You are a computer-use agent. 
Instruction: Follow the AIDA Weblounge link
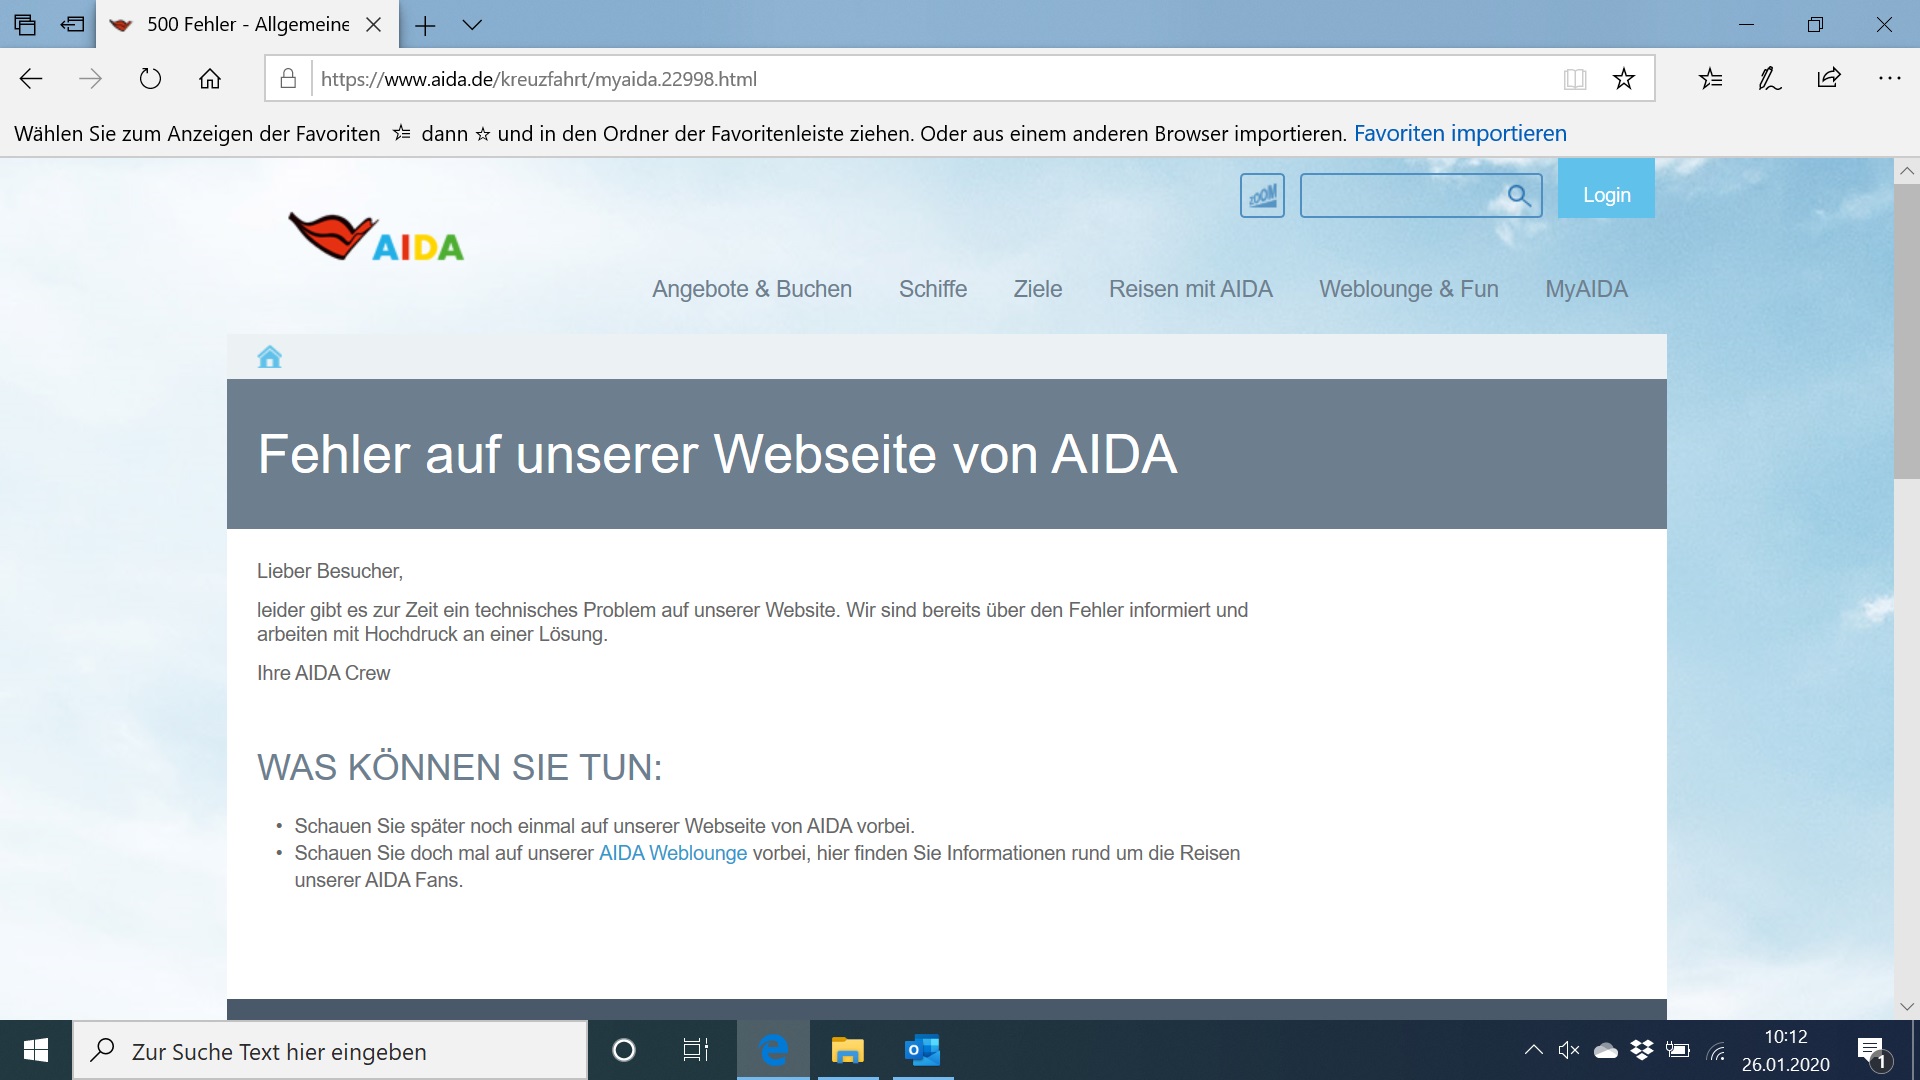672,853
